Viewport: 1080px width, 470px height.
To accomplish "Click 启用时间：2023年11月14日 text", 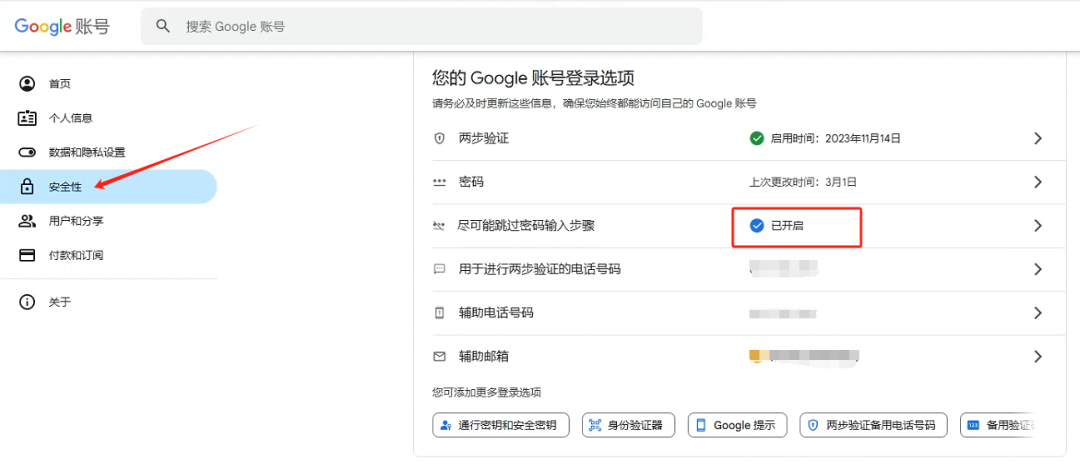I will [x=835, y=139].
